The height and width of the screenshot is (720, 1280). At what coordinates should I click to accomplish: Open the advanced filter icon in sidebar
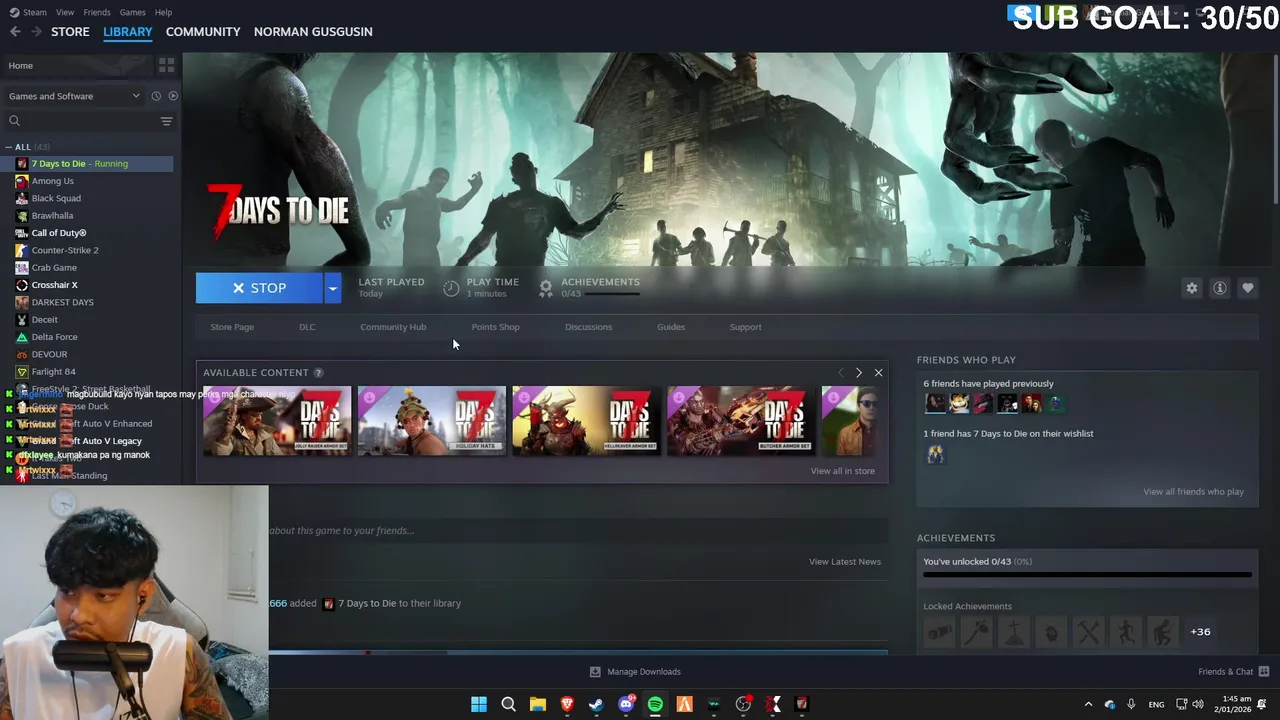click(167, 121)
